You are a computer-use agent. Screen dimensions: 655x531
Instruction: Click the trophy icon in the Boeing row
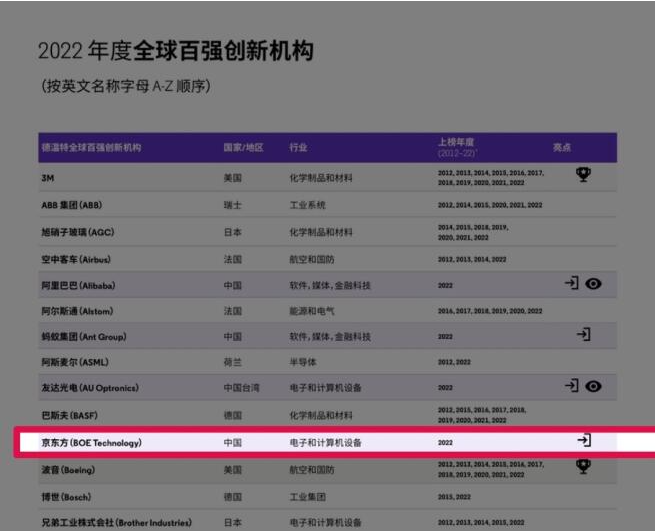pos(583,466)
